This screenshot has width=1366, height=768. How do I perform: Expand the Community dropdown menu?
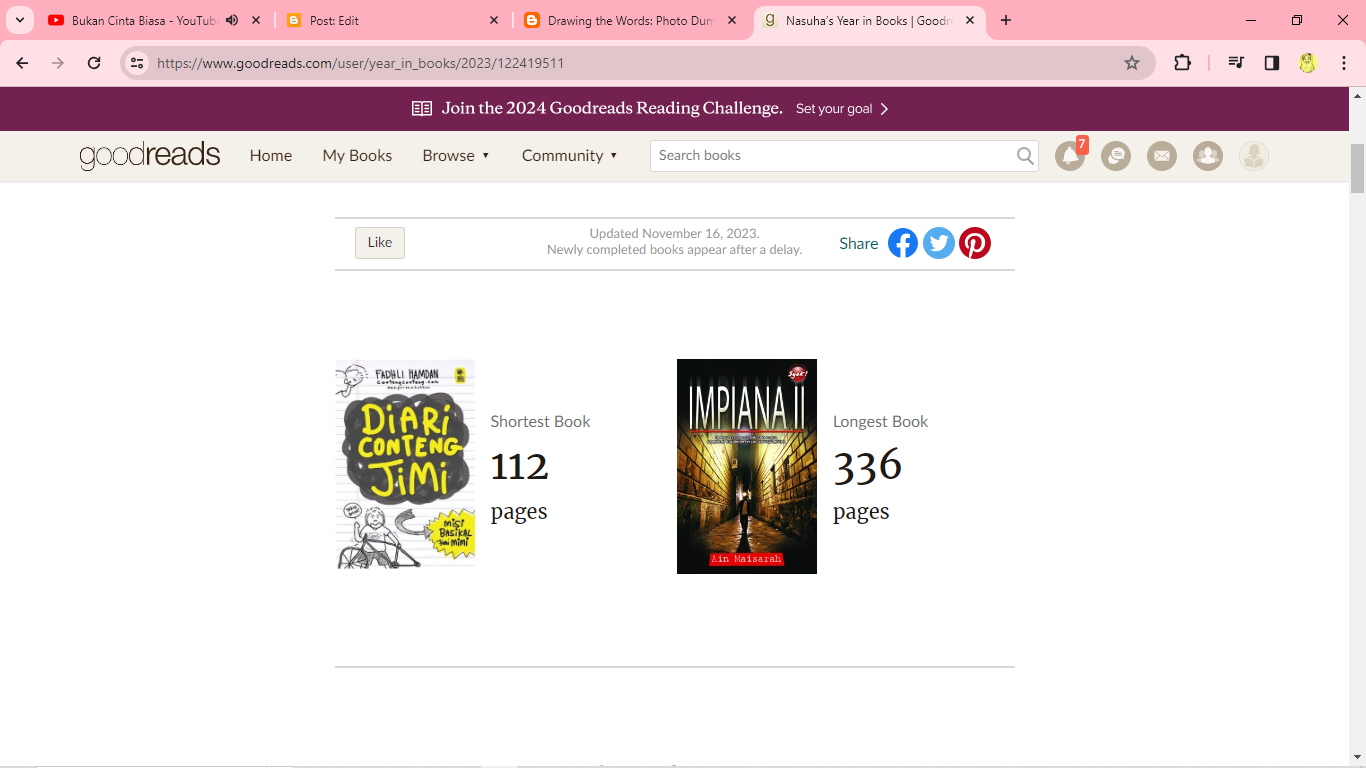(x=570, y=155)
